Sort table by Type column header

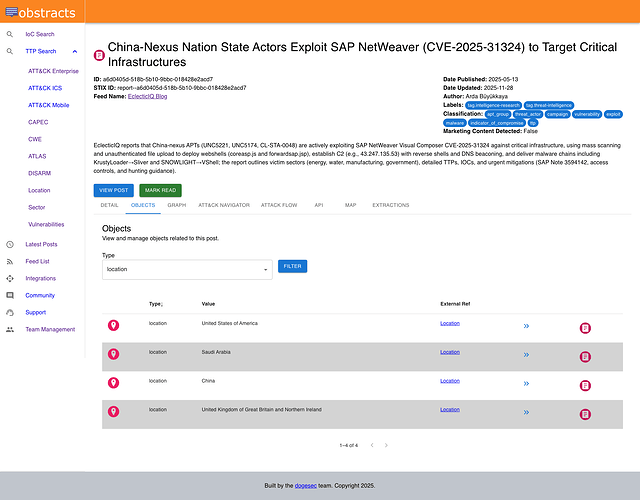(x=156, y=303)
